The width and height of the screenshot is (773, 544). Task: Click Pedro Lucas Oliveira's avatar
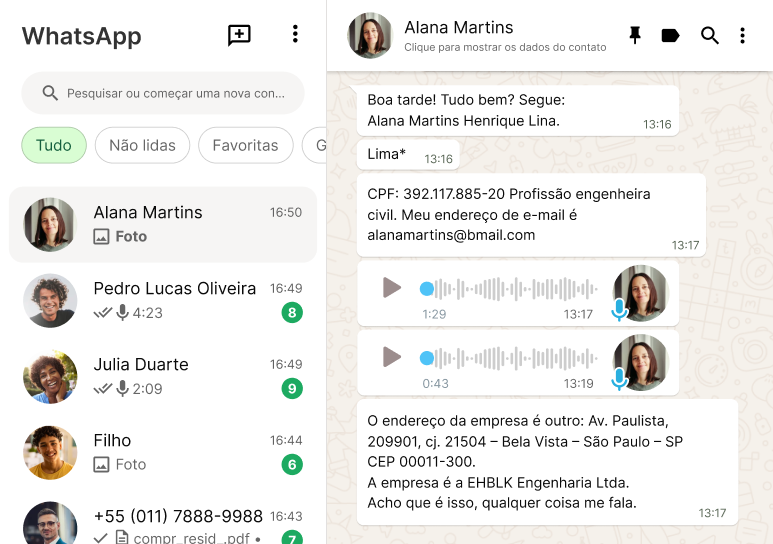[x=50, y=300]
